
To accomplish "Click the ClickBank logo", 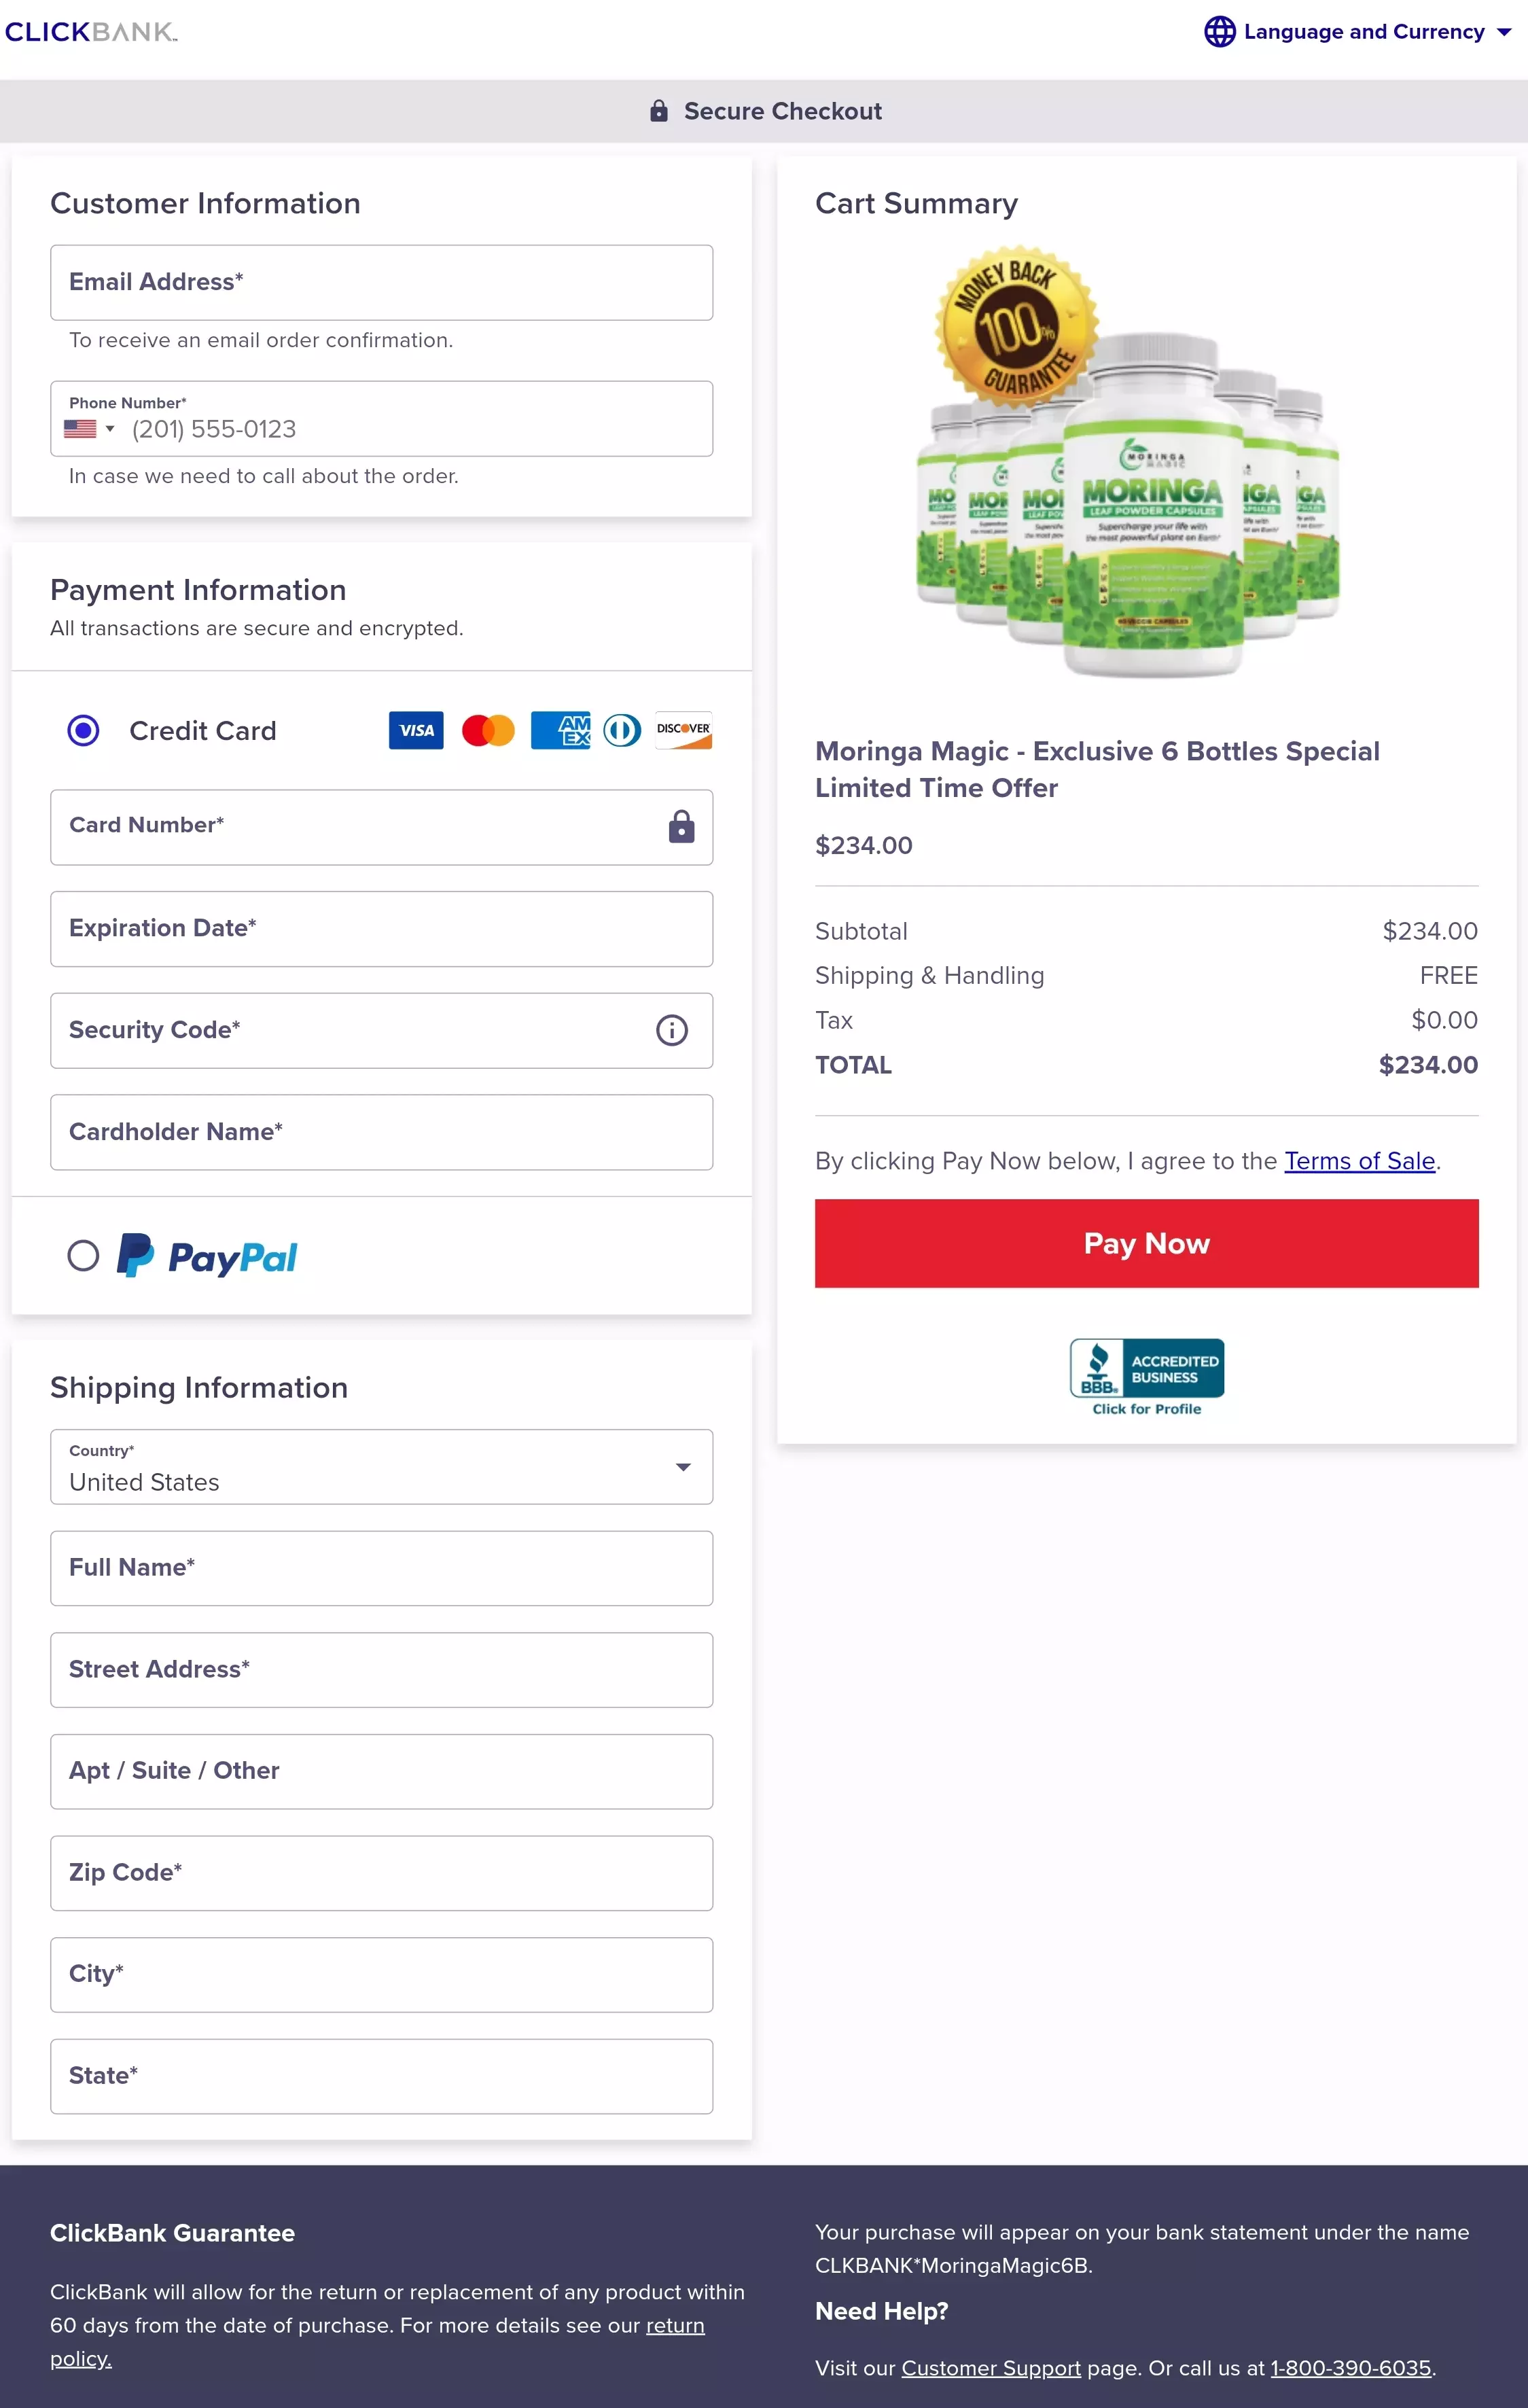I will tap(91, 32).
